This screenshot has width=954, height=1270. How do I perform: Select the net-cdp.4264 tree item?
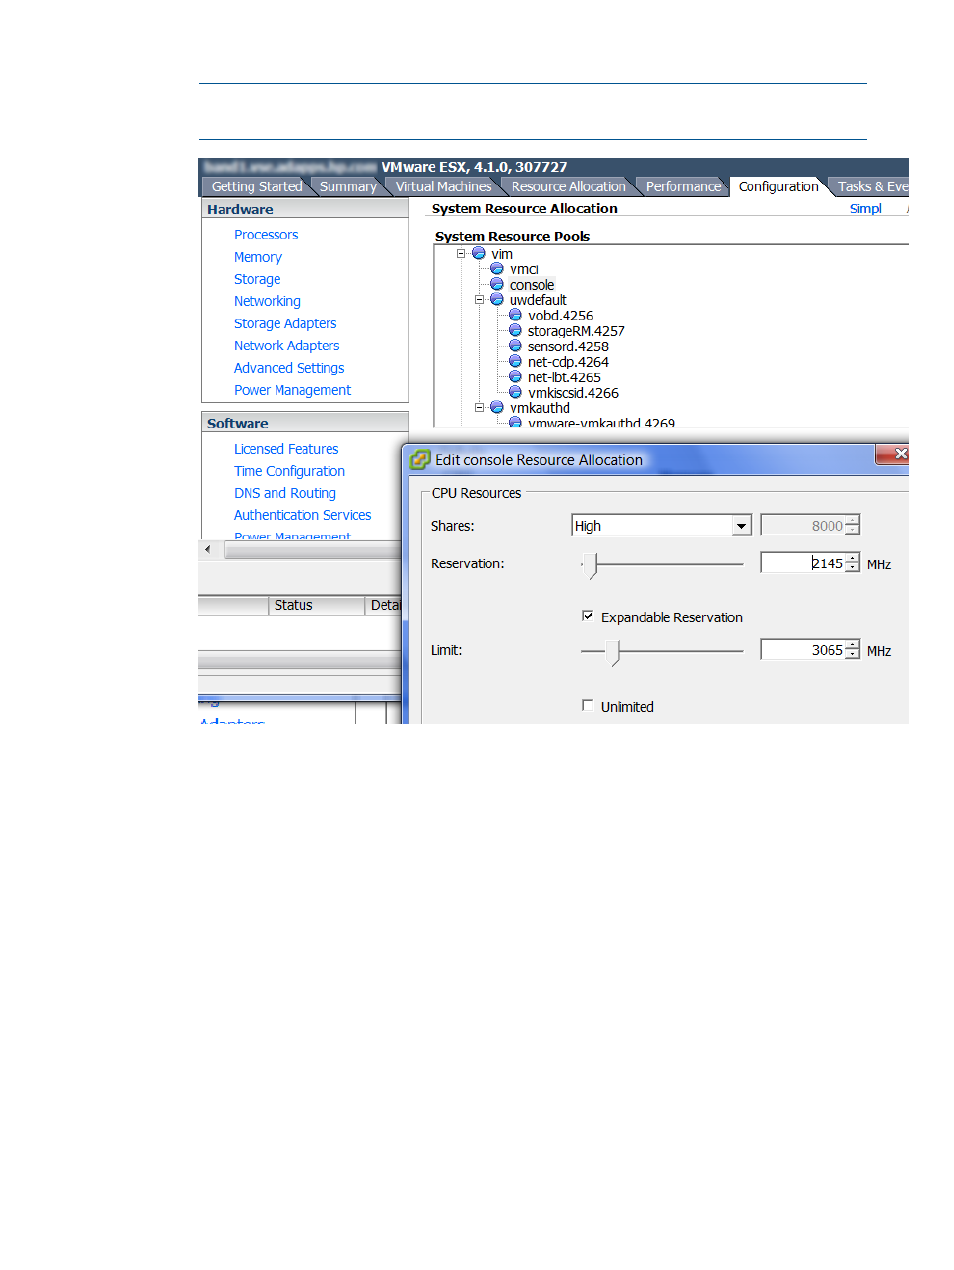568,361
